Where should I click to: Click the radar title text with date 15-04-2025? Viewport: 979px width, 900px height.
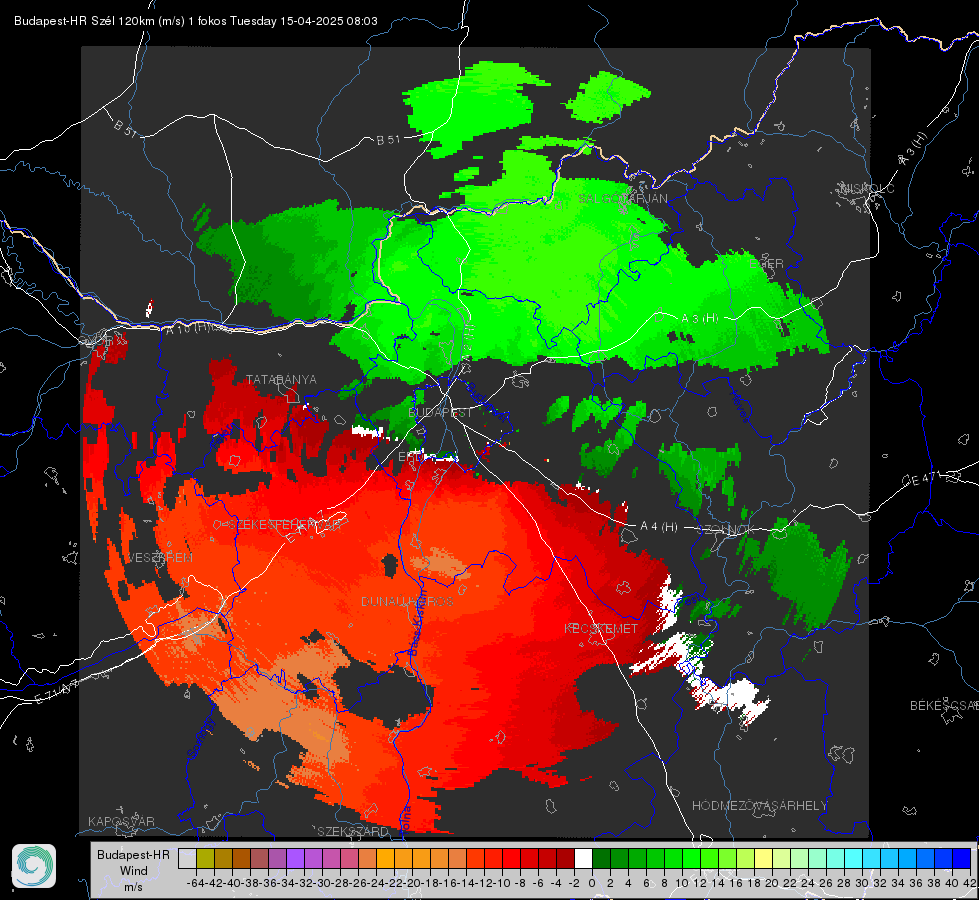195,21
